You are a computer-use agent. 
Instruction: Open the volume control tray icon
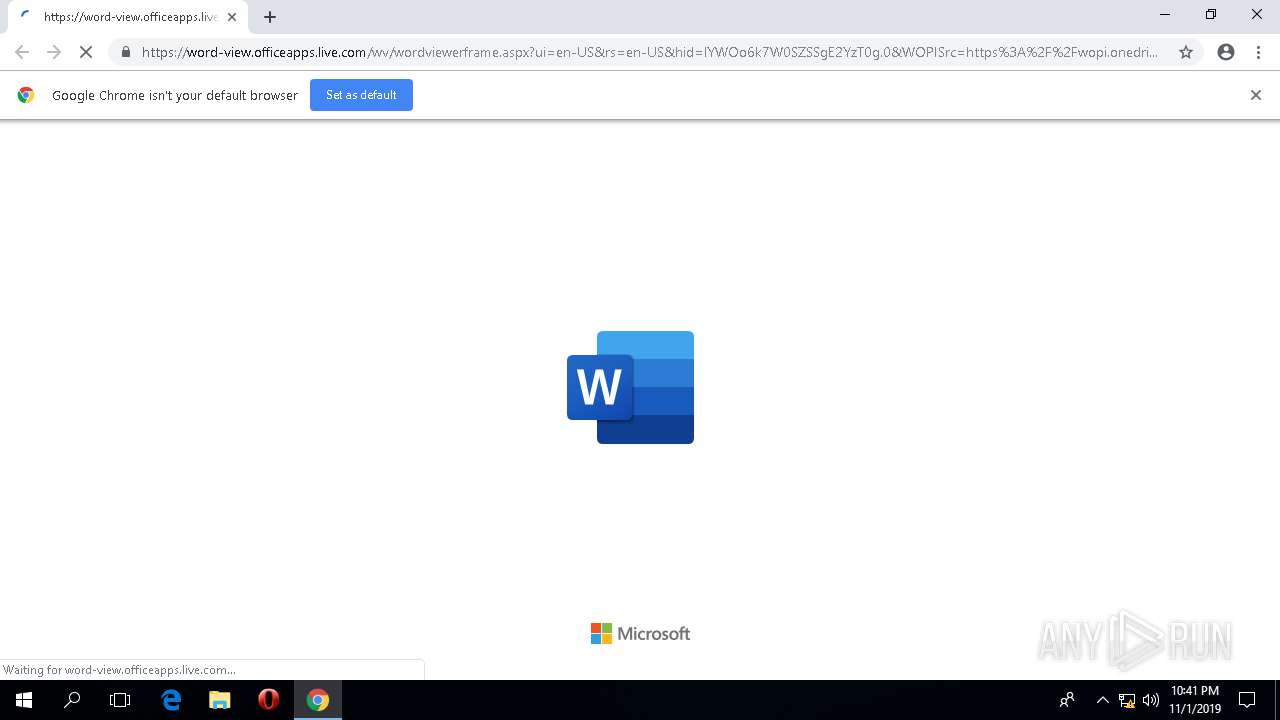[x=1151, y=700]
